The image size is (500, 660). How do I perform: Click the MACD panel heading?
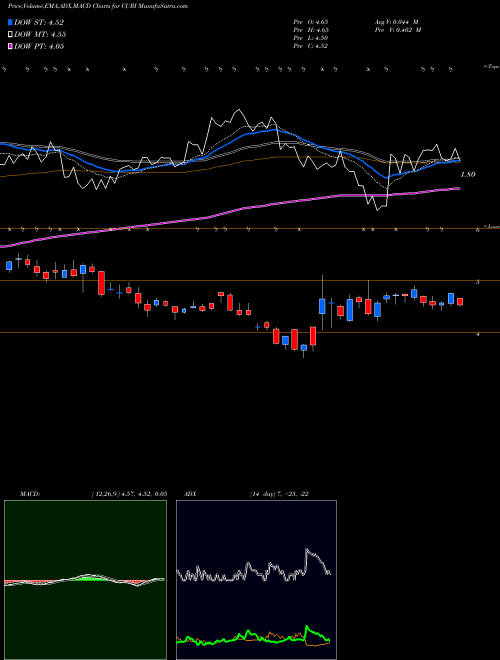pos(29,494)
